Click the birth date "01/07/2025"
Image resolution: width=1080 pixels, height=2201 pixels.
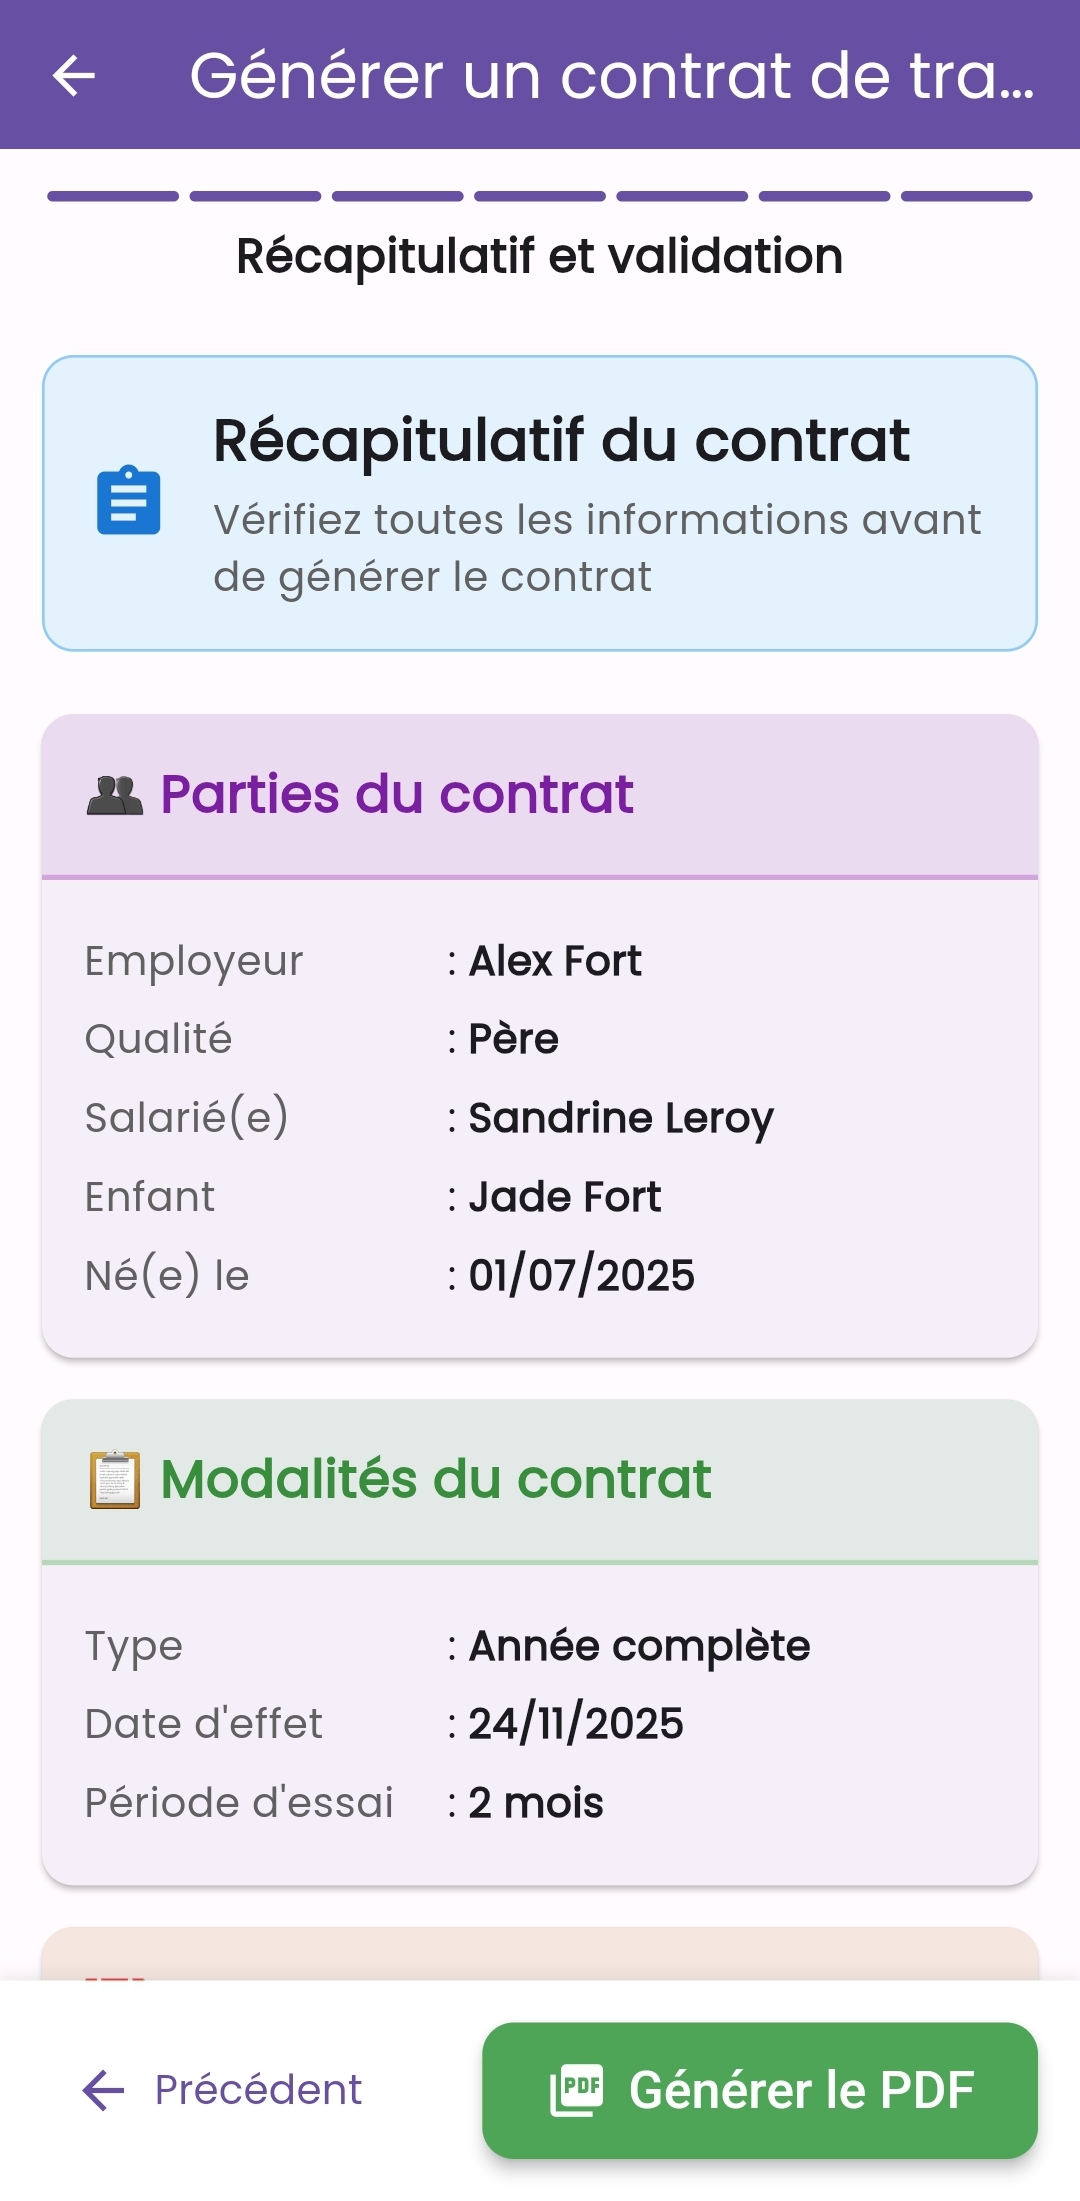click(x=584, y=1274)
